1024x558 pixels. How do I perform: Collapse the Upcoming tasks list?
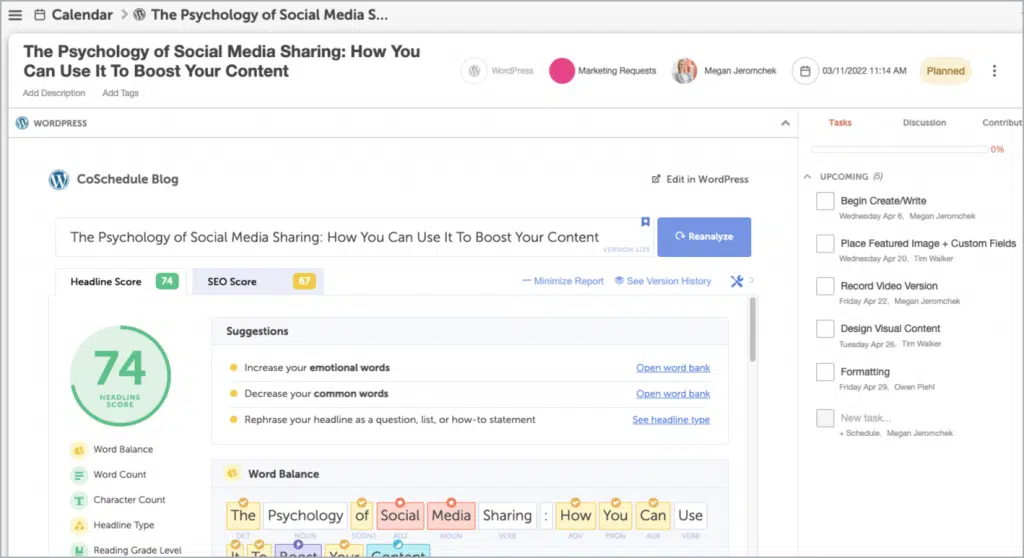click(808, 177)
